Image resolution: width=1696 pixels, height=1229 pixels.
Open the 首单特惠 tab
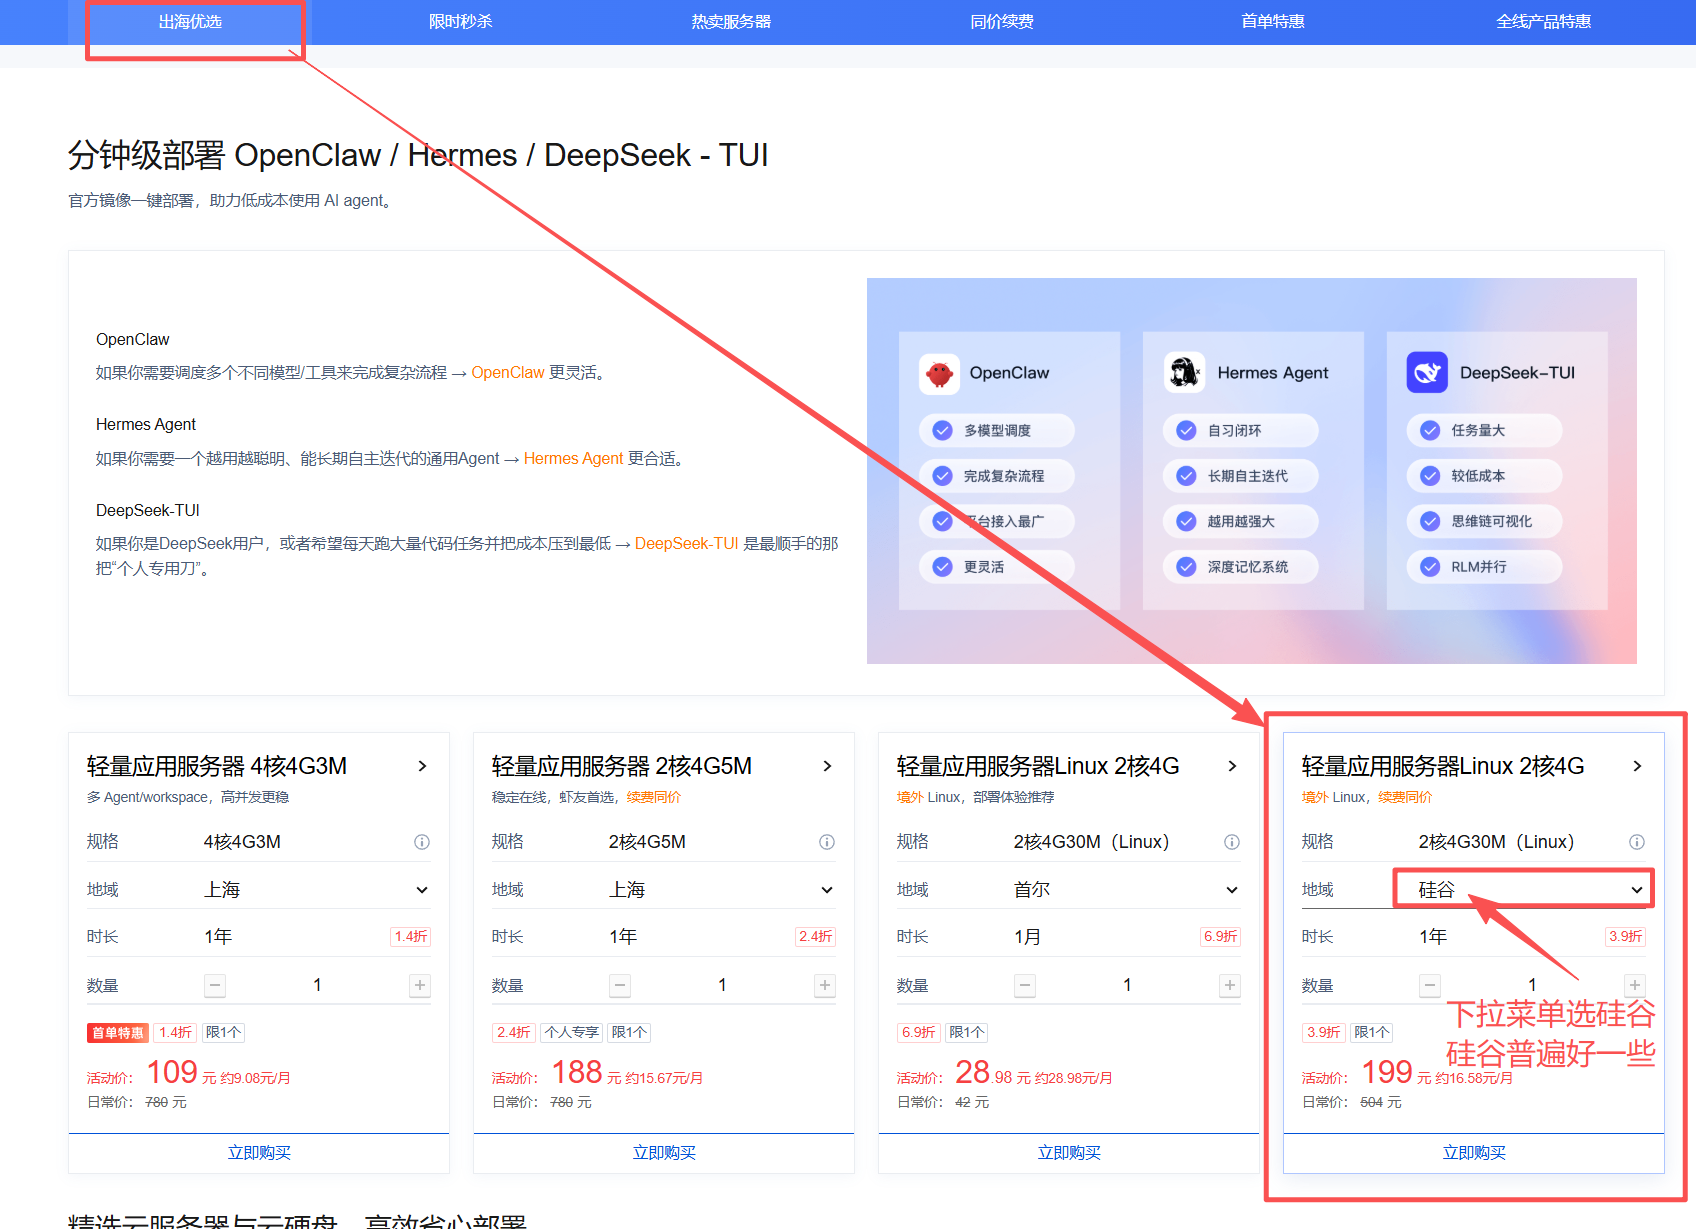tap(1273, 22)
